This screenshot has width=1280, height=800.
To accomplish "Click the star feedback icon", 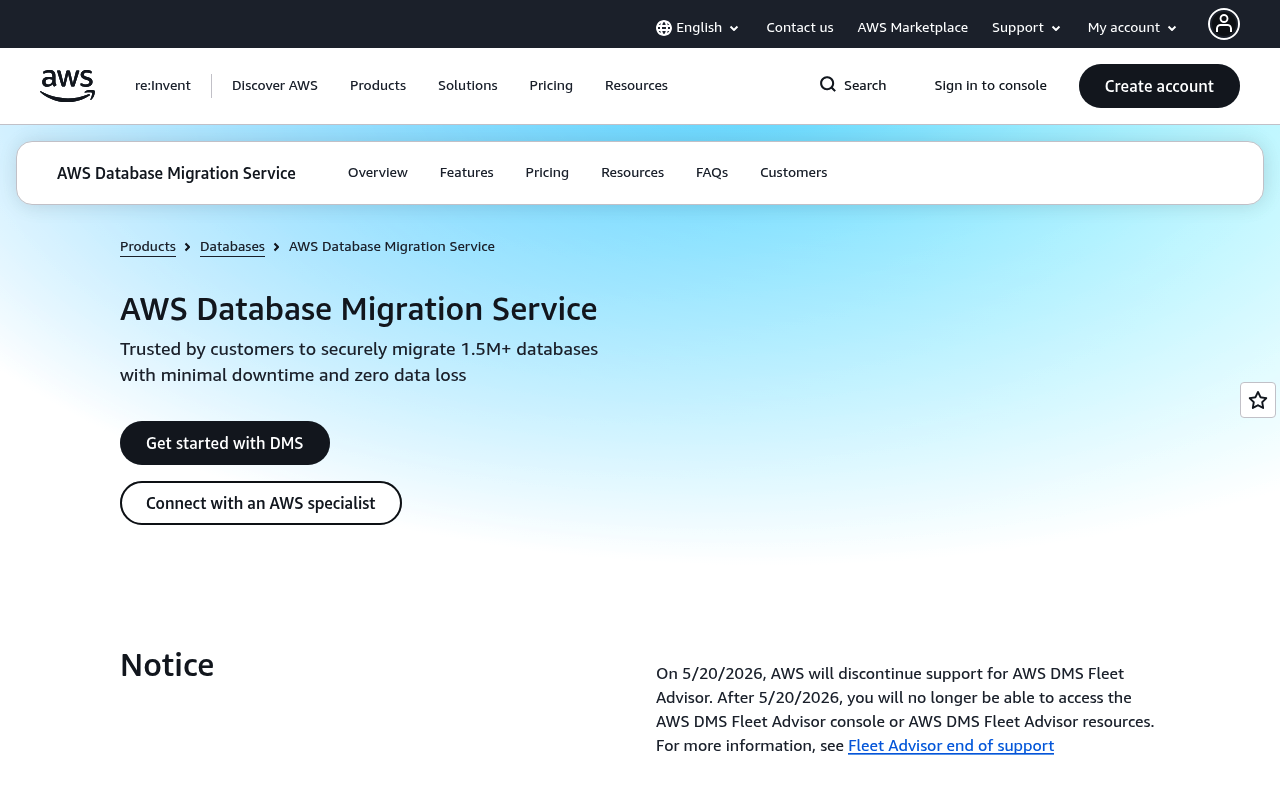I will tap(1258, 400).
